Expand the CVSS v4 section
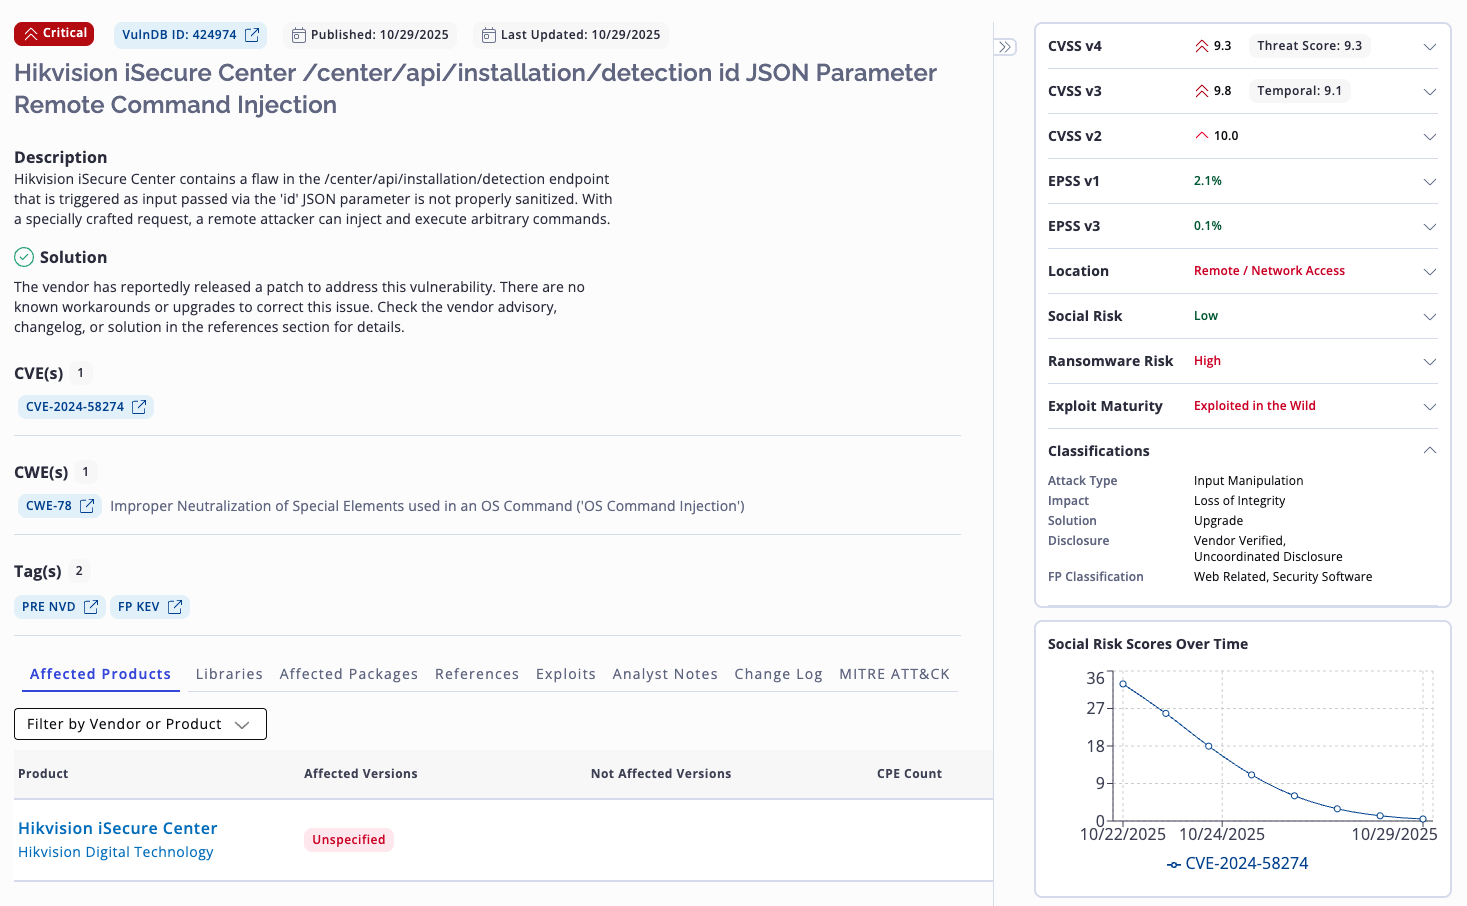Screen dimensions: 1467x906 point(1429,47)
